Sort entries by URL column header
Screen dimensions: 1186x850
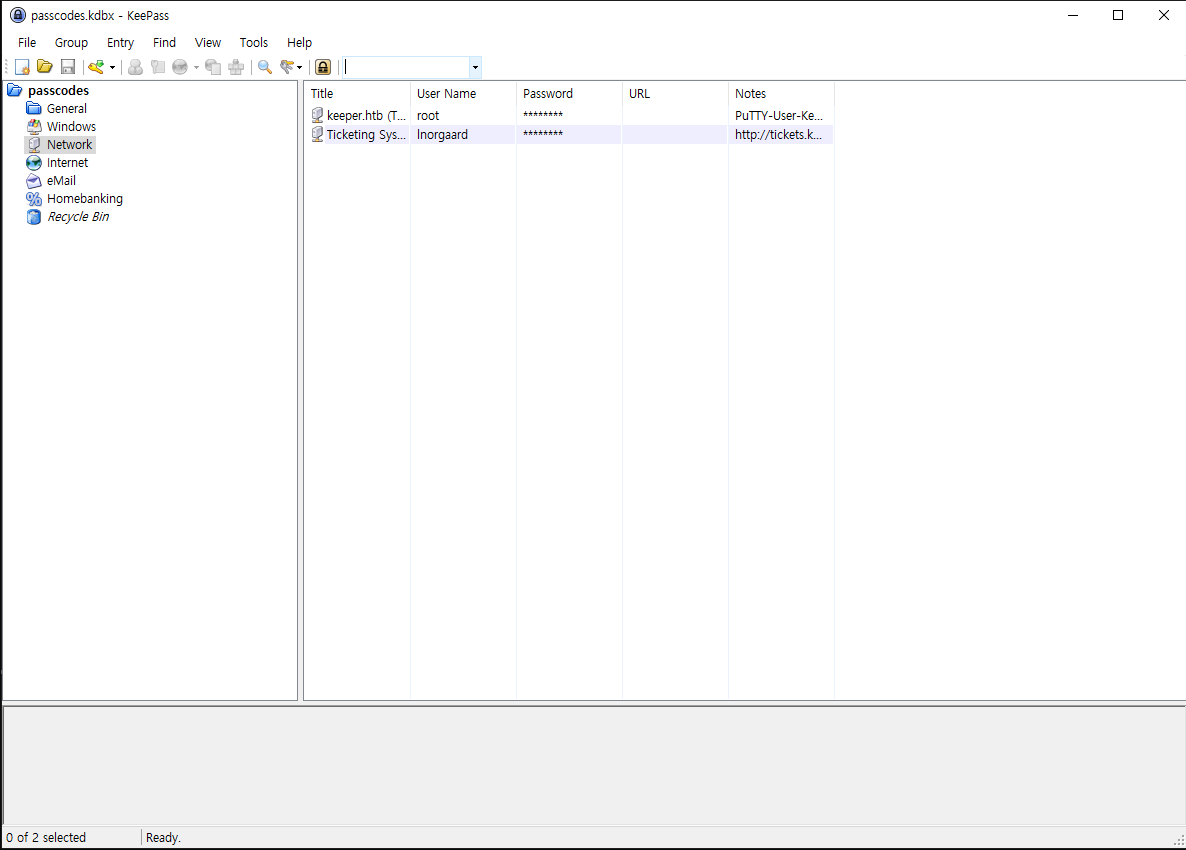click(675, 94)
